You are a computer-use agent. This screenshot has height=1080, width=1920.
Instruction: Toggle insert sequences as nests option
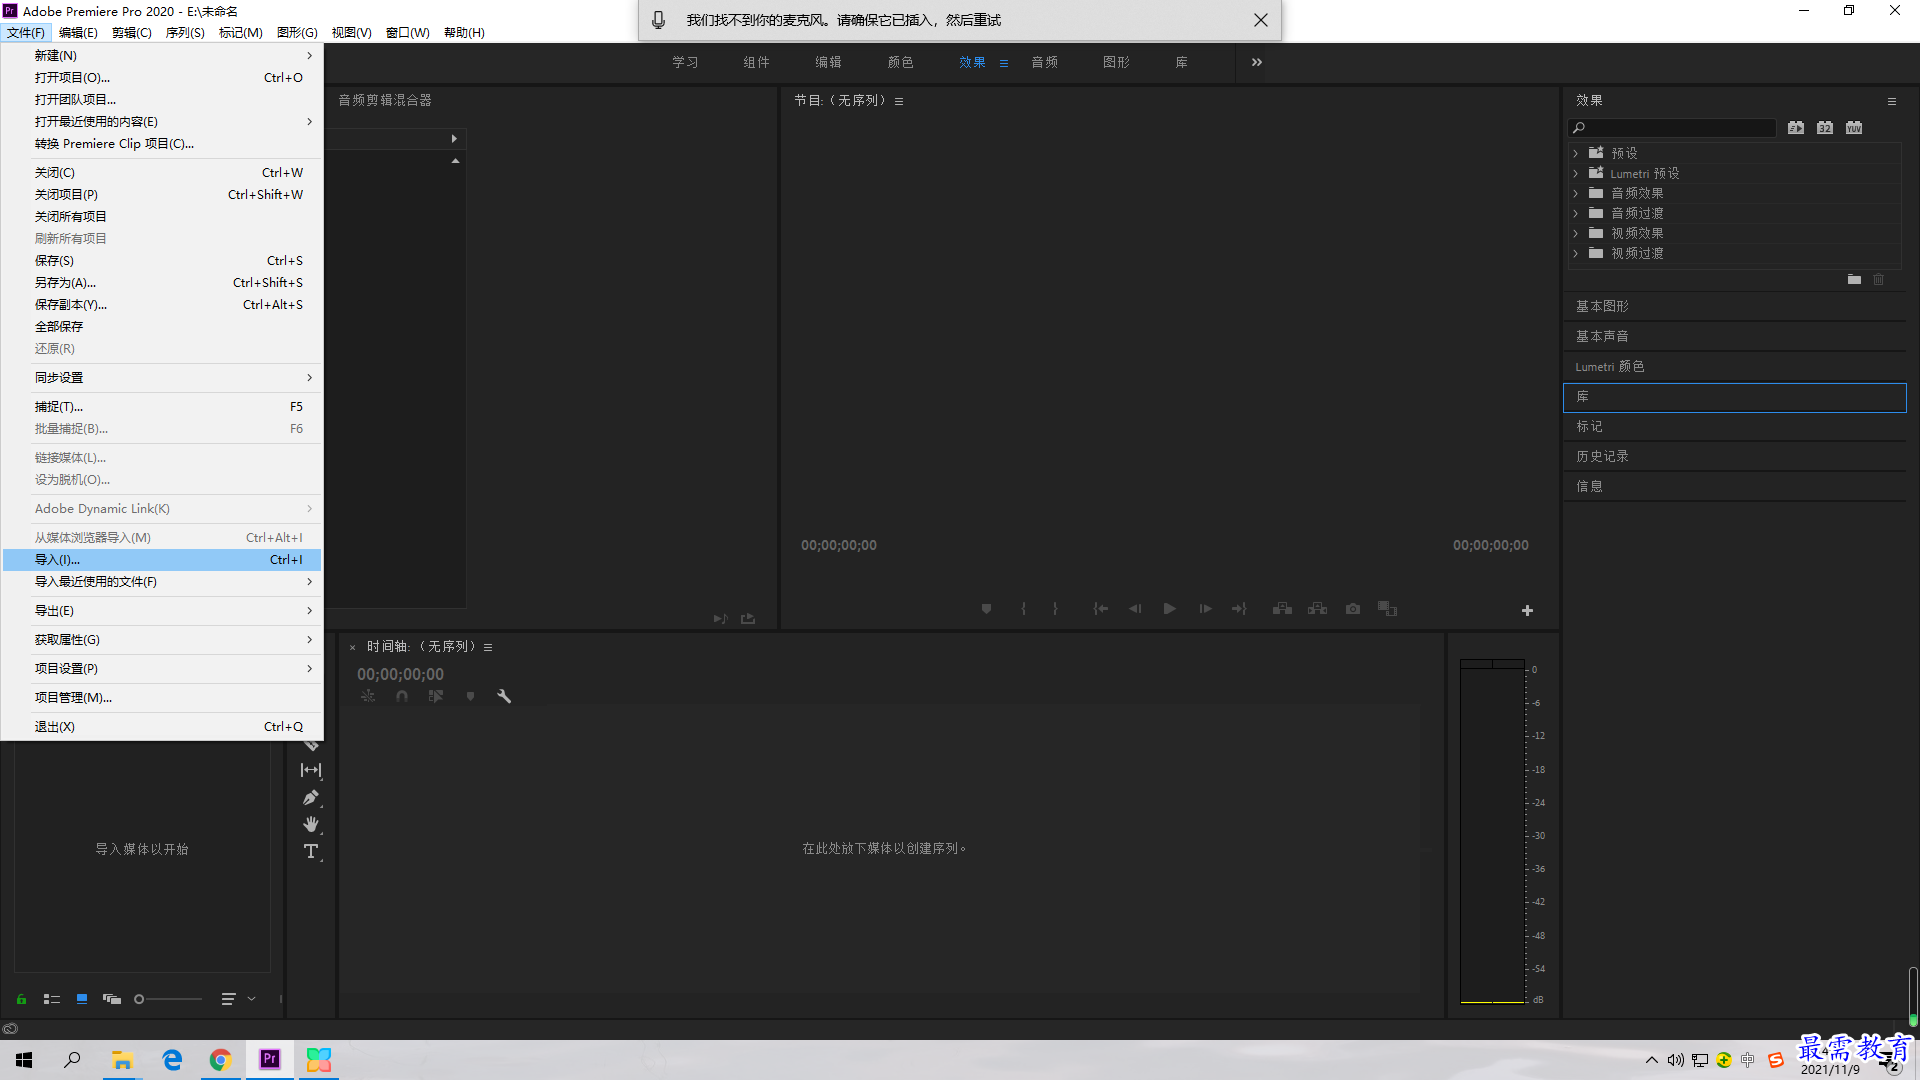(368, 696)
